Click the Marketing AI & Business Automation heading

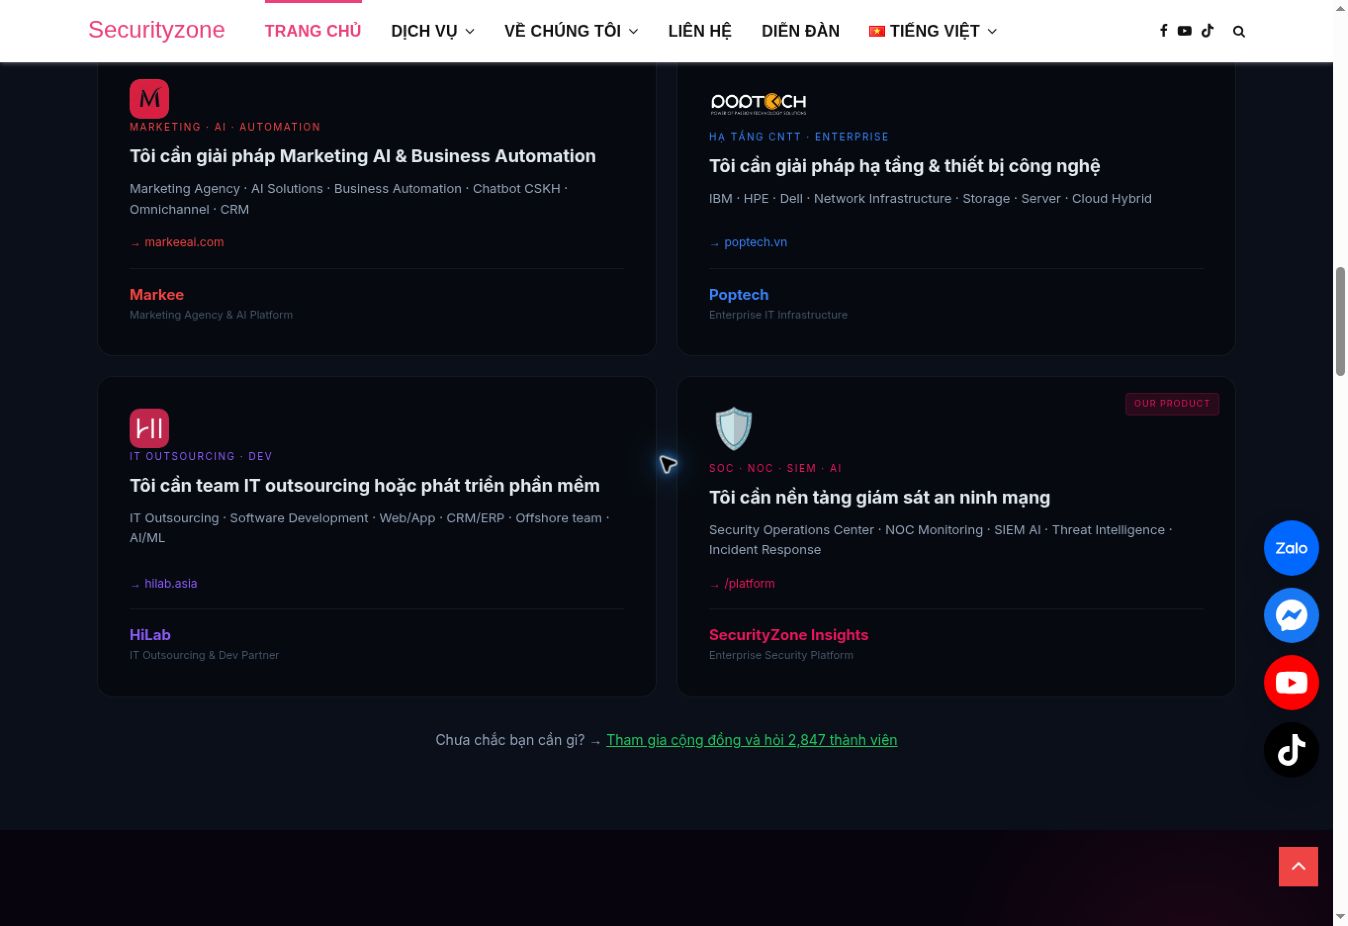(x=363, y=156)
